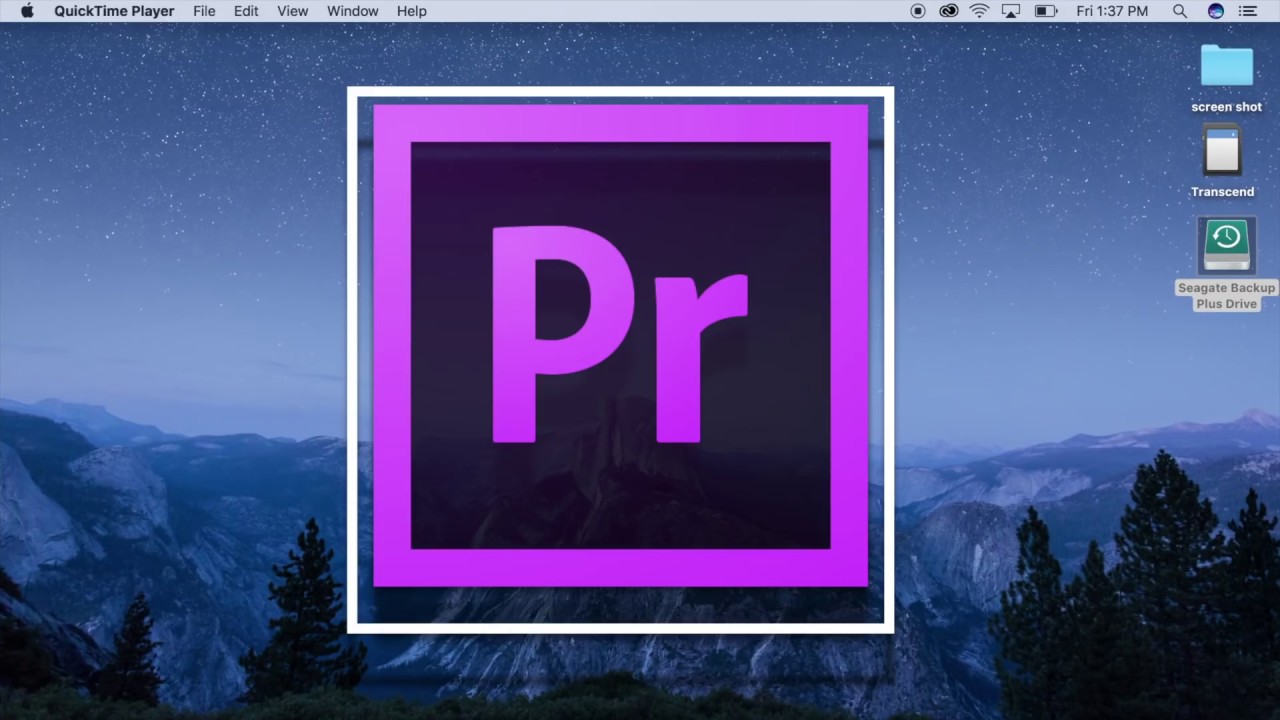This screenshot has height=720, width=1280.
Task: Click the Premiere Pro logo graphic
Action: coord(620,346)
